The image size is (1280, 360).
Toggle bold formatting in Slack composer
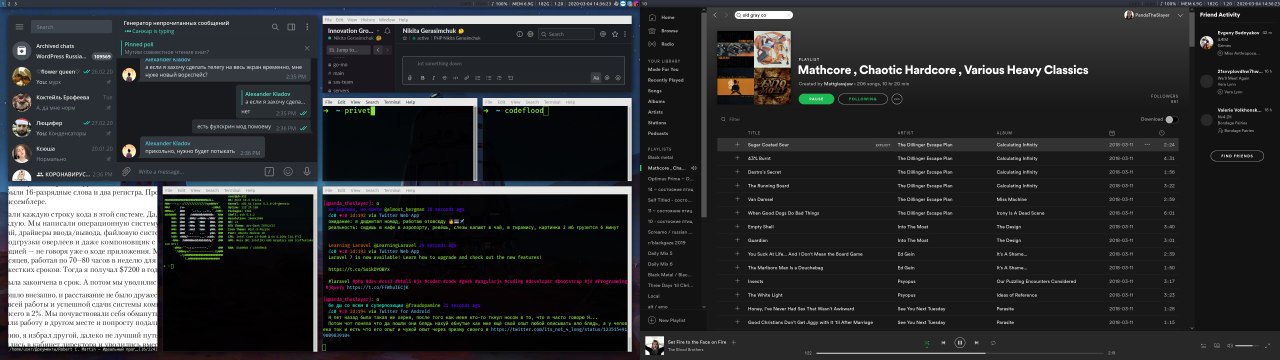422,78
